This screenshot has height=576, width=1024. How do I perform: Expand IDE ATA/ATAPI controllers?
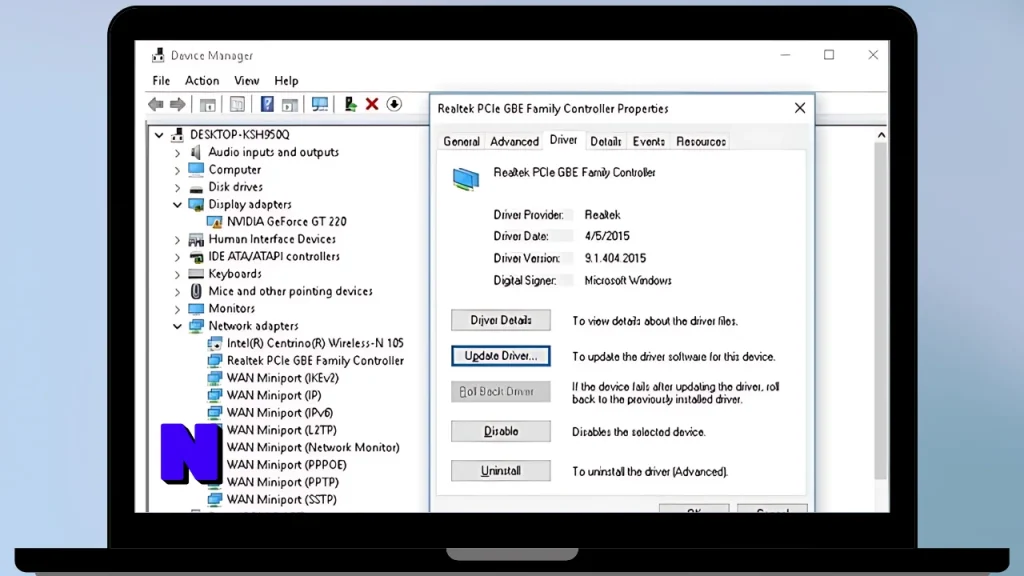(177, 257)
